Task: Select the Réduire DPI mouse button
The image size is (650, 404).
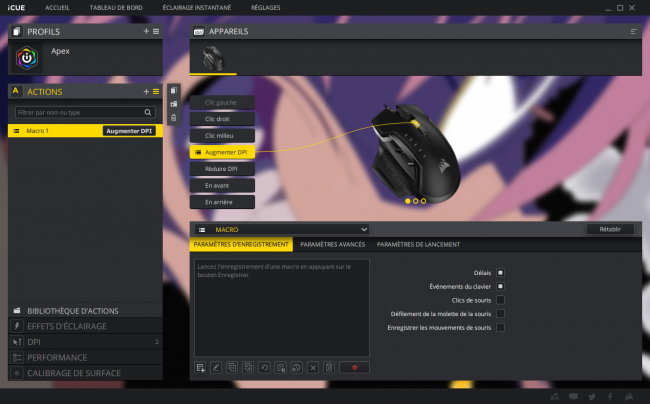Action: point(222,169)
